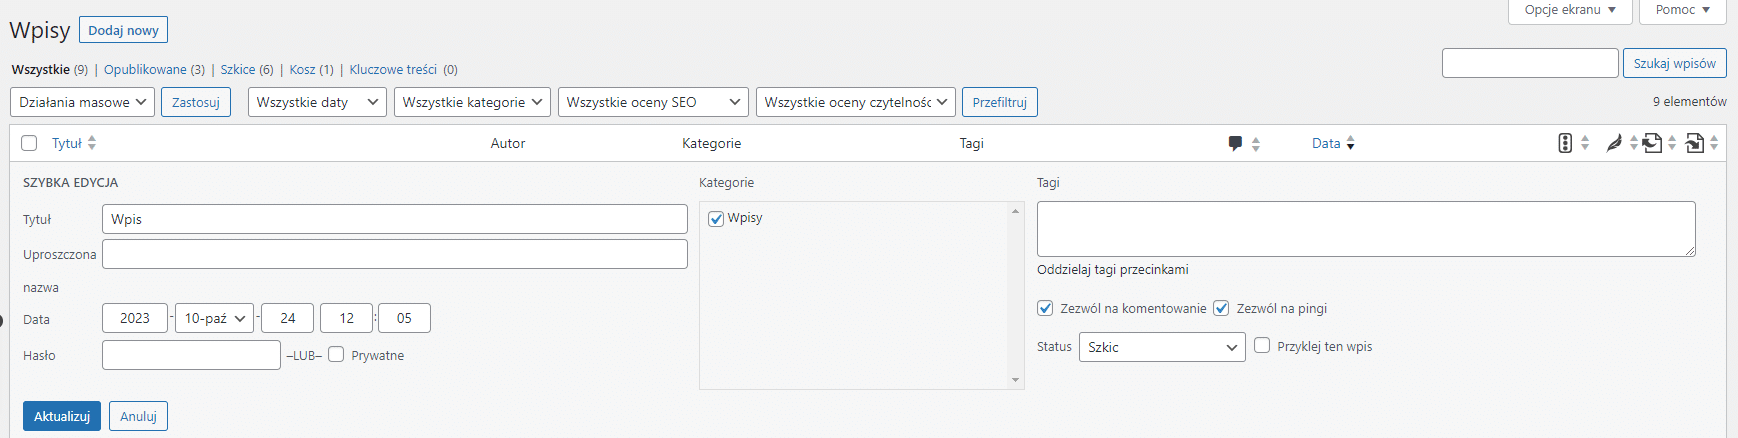The image size is (1738, 438).
Task: Click Aktualizuj to save quick edit
Action: (62, 416)
